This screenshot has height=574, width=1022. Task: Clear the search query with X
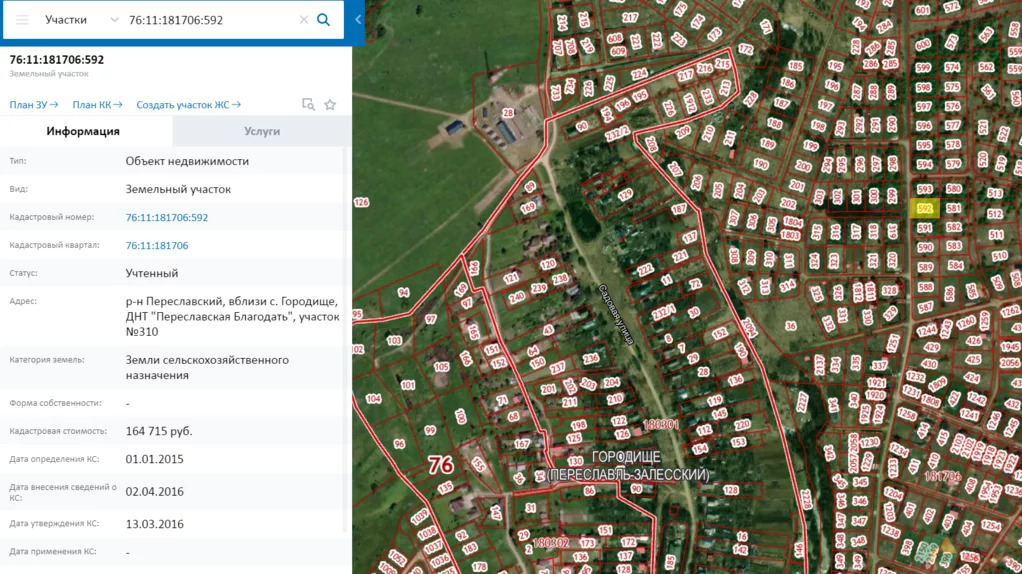[x=304, y=20]
